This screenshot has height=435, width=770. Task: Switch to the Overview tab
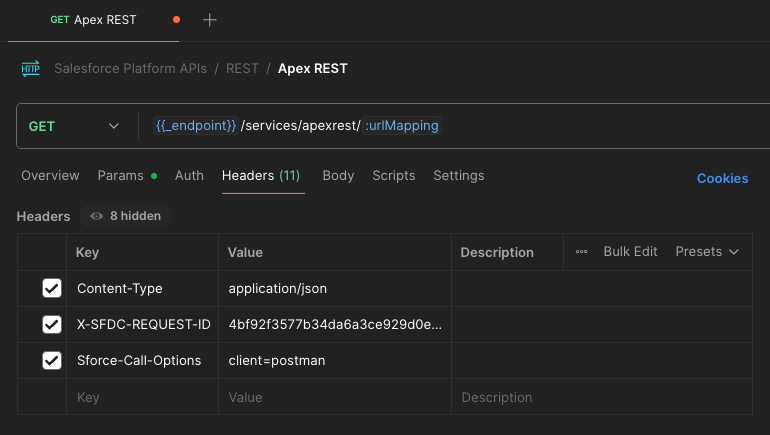pos(50,176)
